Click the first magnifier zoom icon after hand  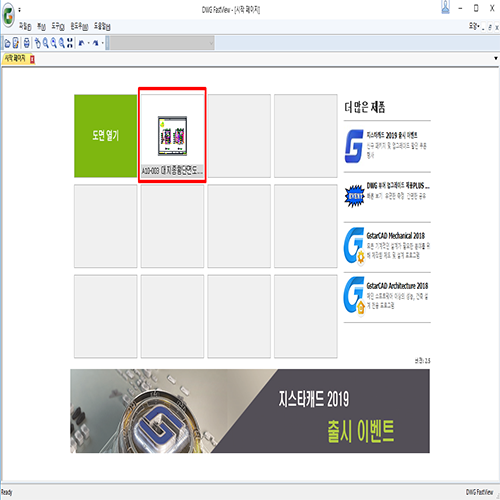coord(46,43)
